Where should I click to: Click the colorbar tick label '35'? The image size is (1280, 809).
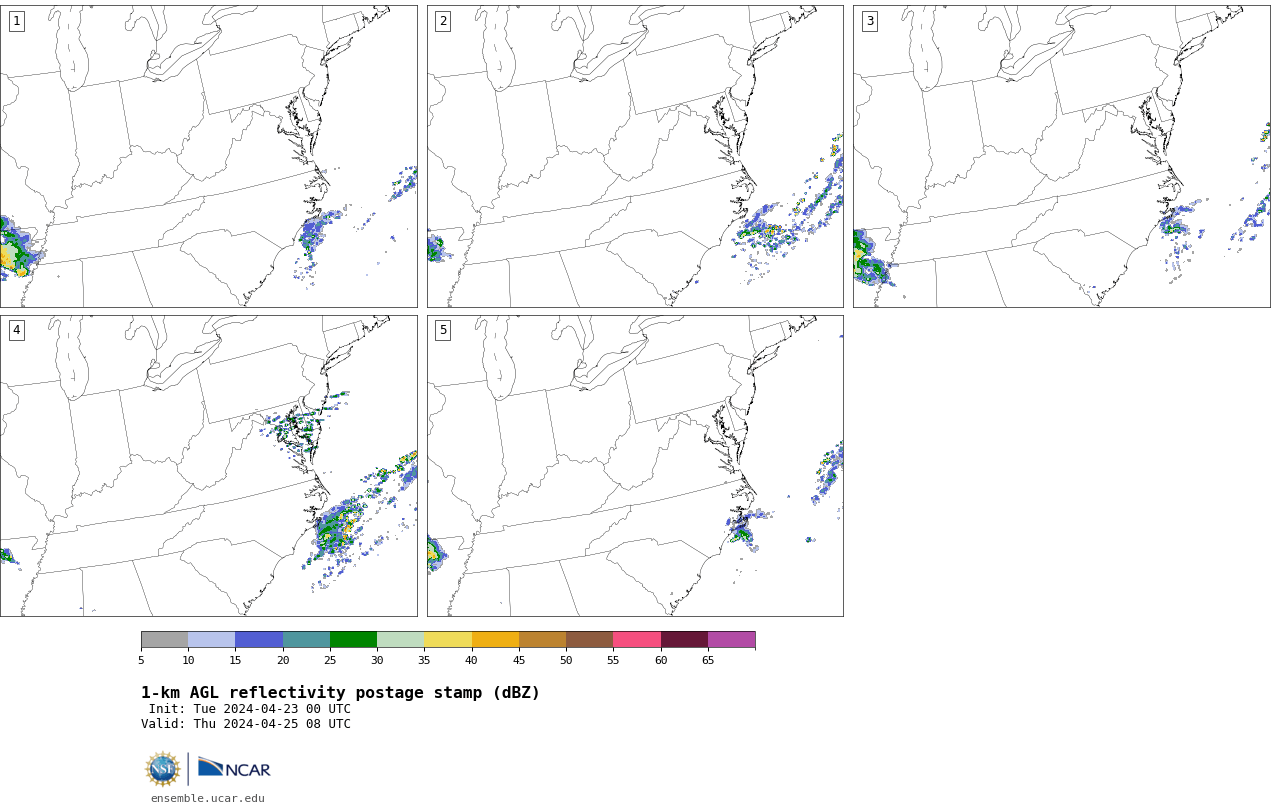(424, 660)
